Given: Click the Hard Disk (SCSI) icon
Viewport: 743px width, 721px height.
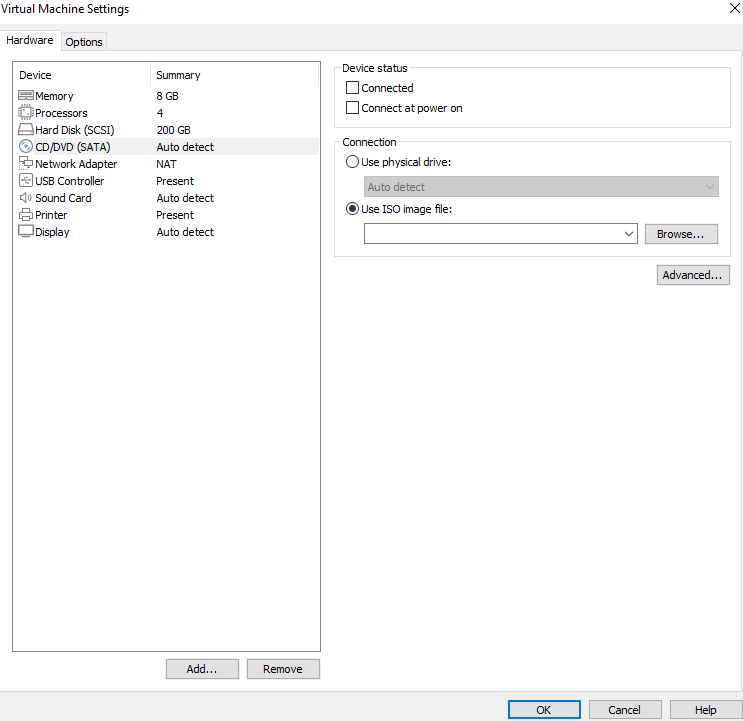Looking at the screenshot, I should click(26, 130).
